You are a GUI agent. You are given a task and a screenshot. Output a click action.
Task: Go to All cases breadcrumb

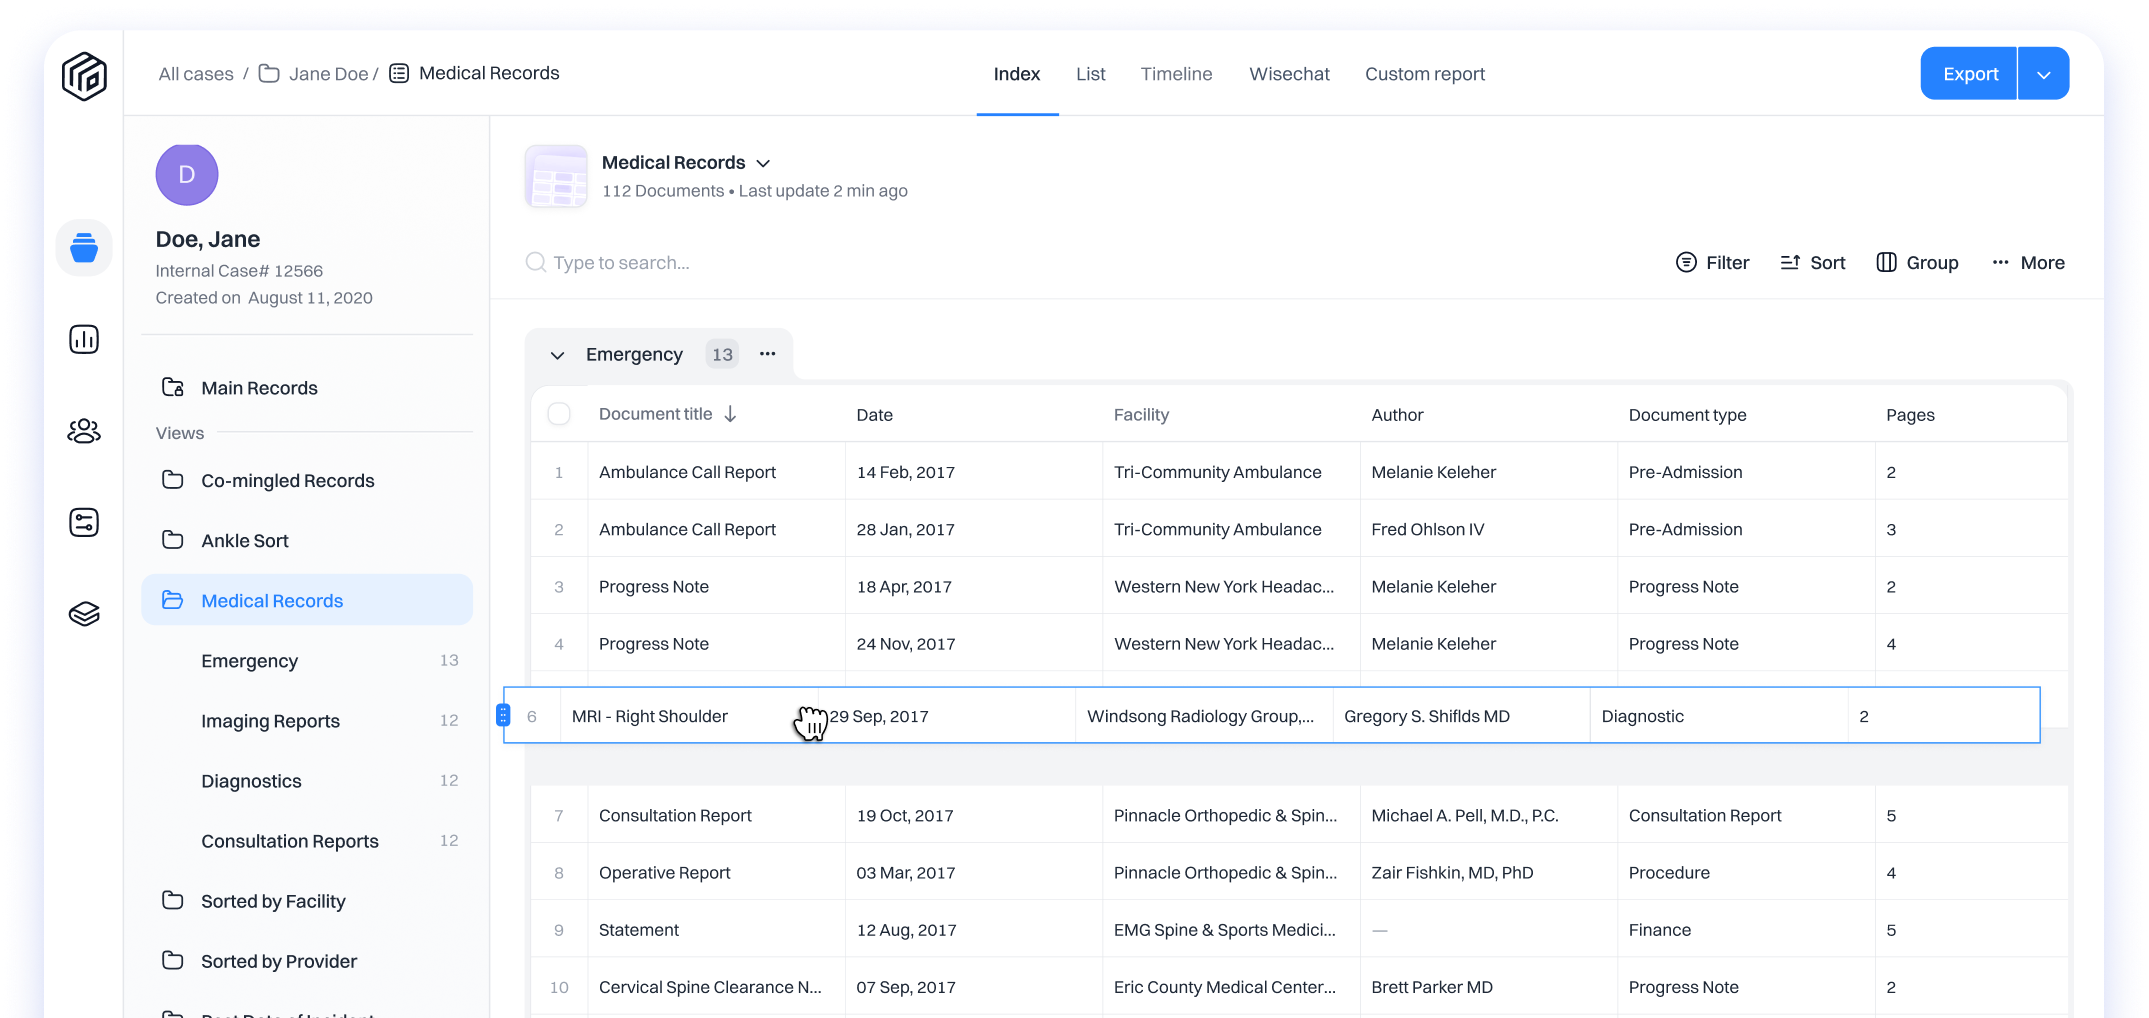pyautogui.click(x=196, y=74)
